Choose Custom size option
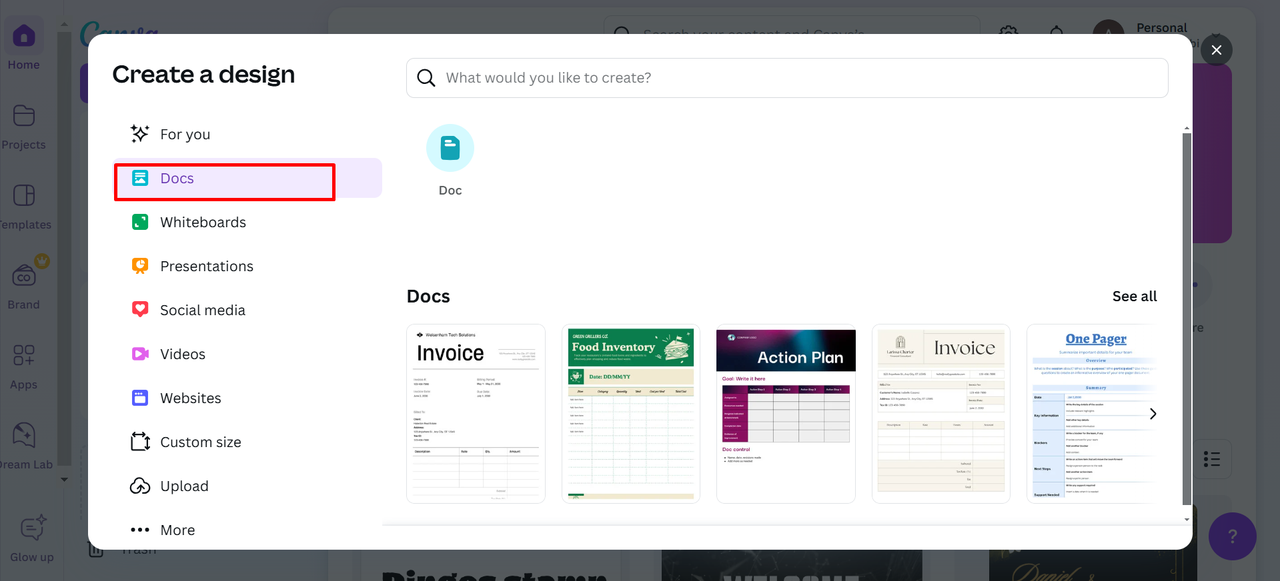This screenshot has width=1280, height=581. point(248,442)
